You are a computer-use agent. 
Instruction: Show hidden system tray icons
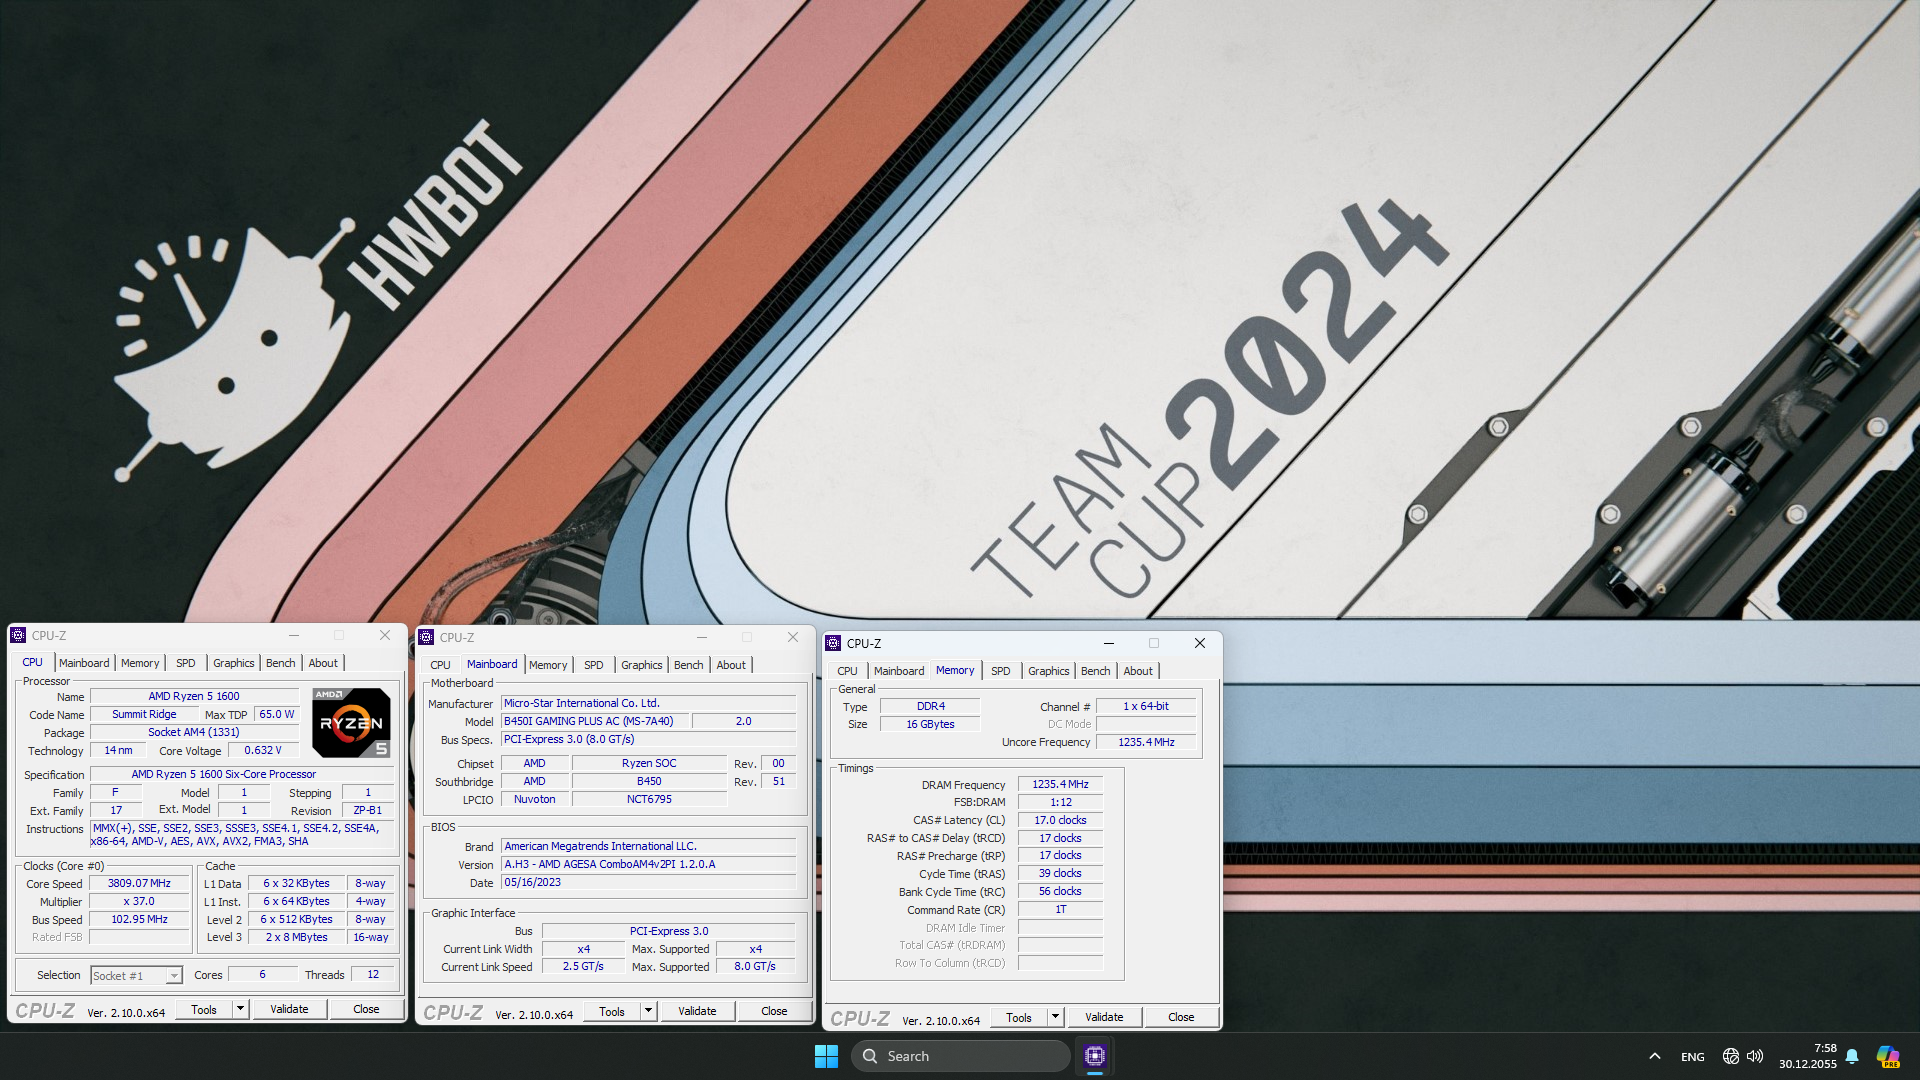tap(1655, 1056)
